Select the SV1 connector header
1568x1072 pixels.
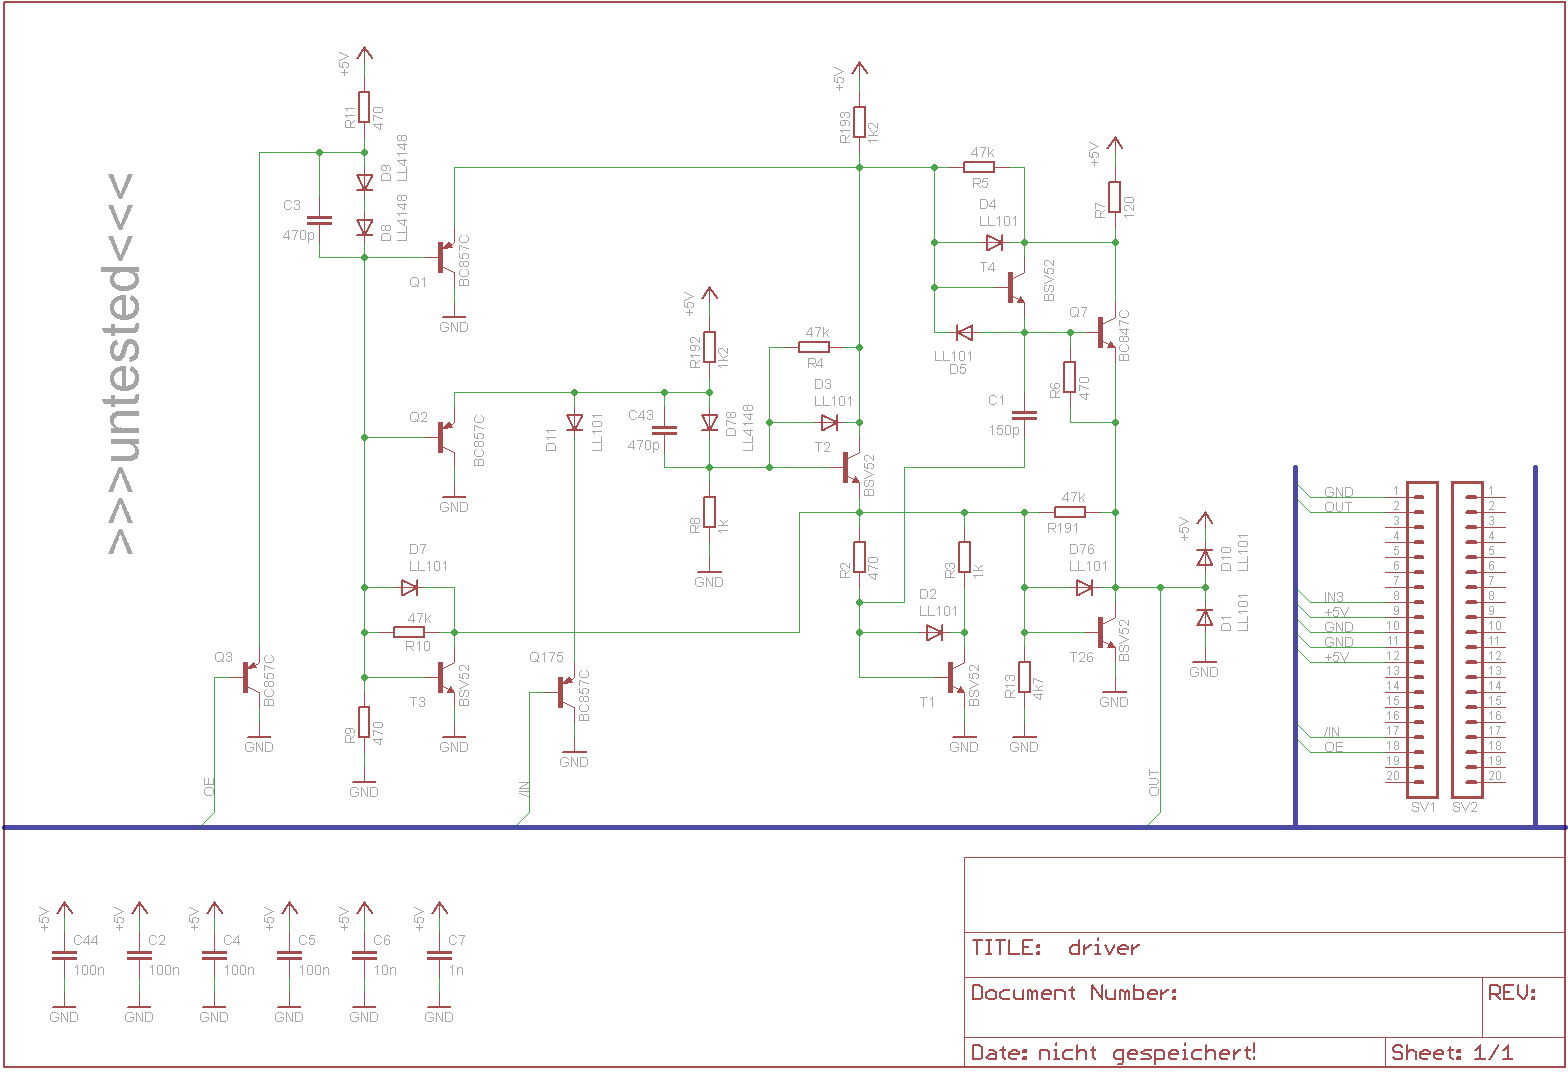click(1422, 634)
